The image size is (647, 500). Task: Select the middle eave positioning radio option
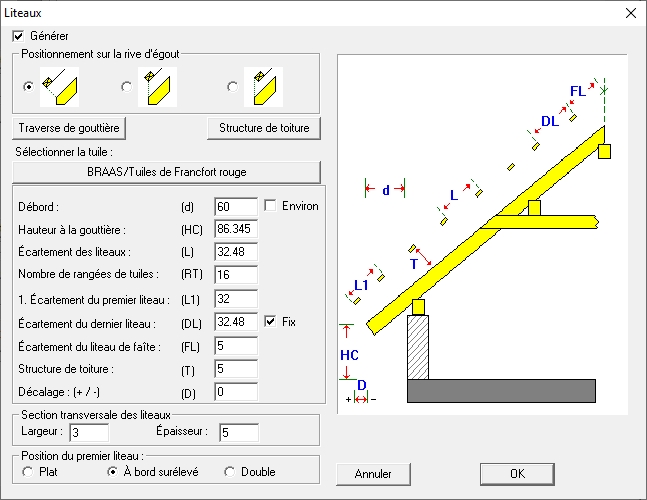pyautogui.click(x=126, y=87)
